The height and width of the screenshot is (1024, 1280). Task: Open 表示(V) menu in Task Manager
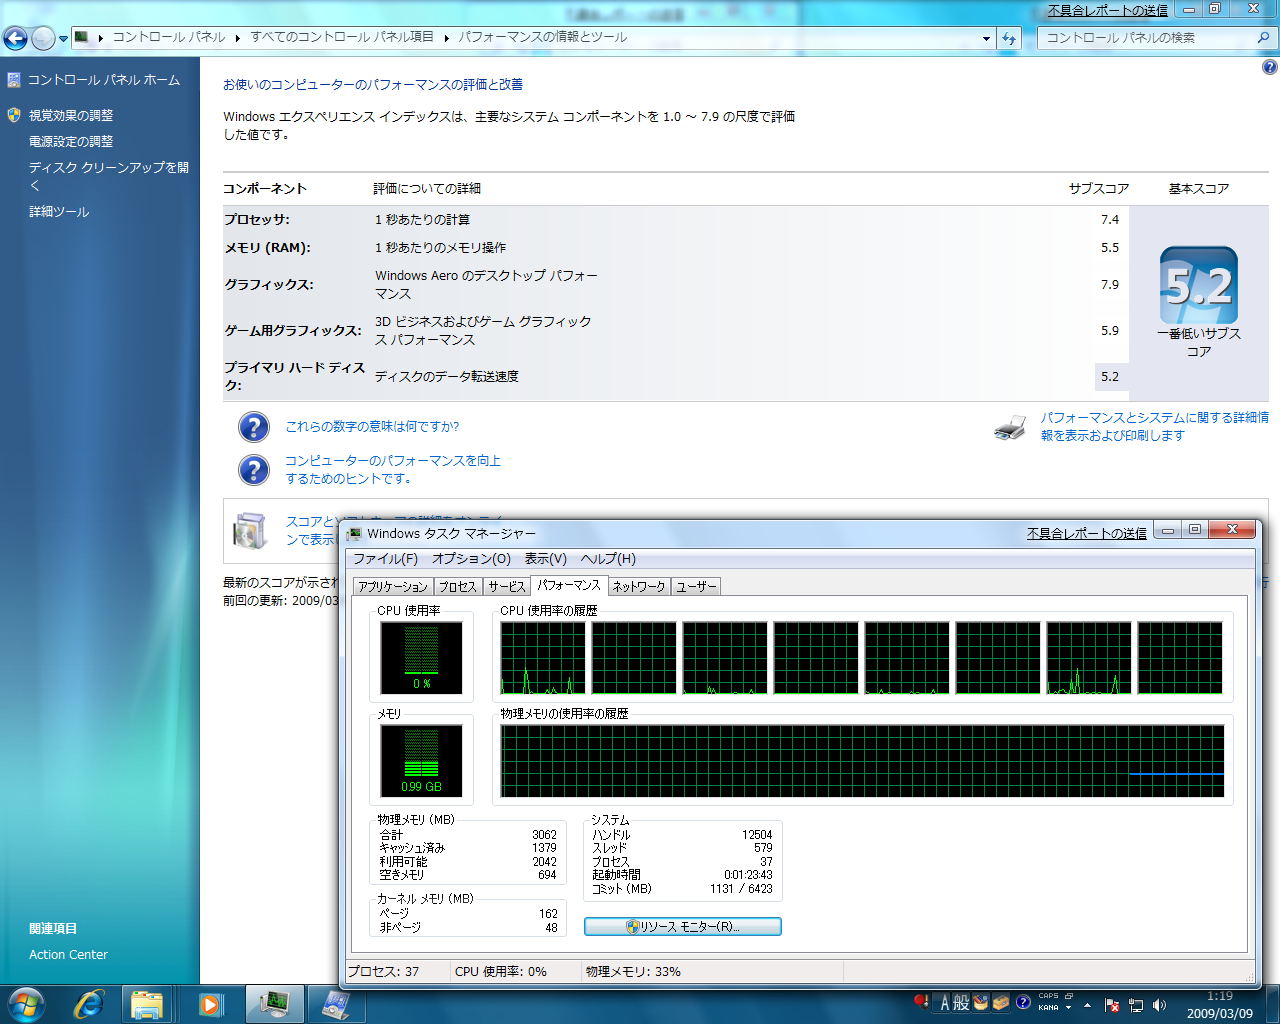click(546, 559)
